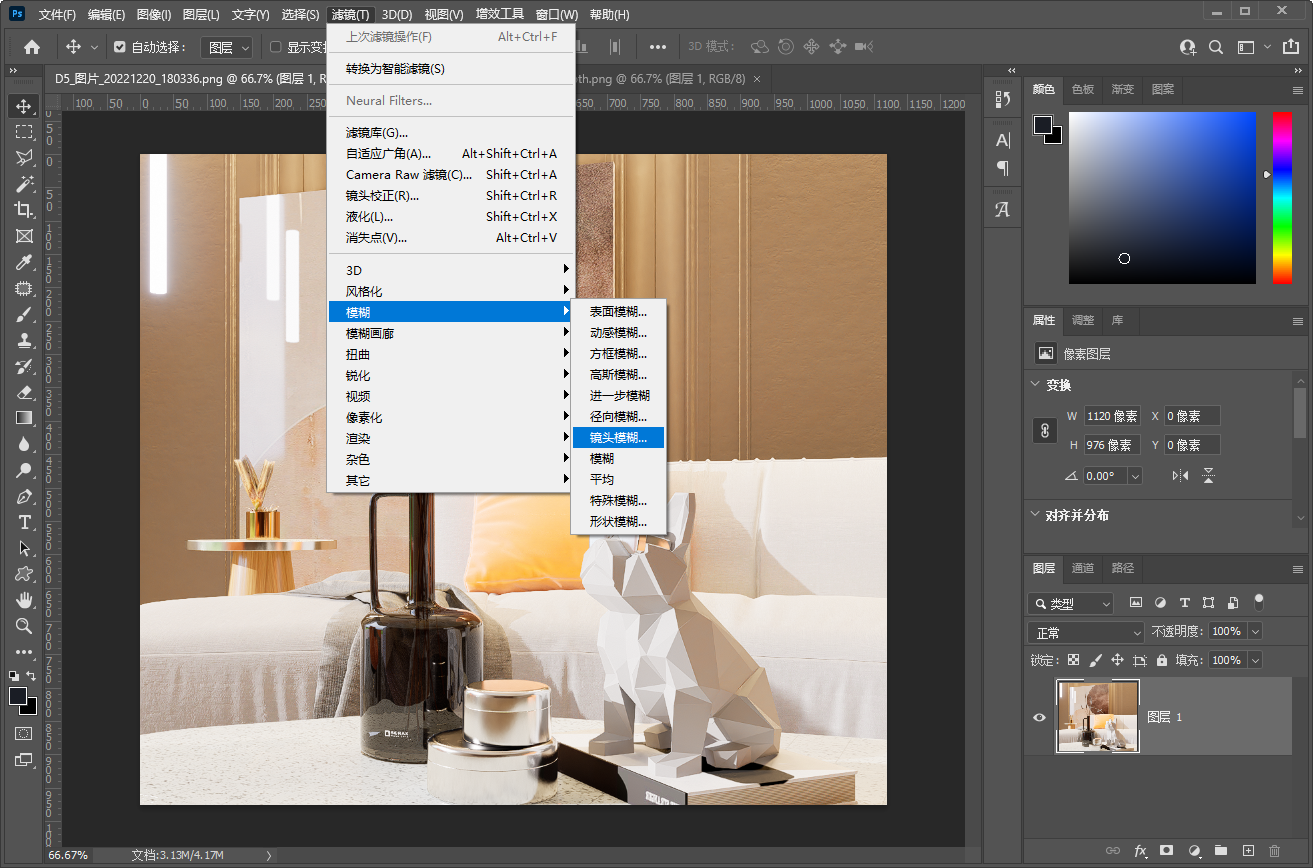The width and height of the screenshot is (1313, 868).
Task: Open the 图层 auto-select dropdown
Action: coord(227,47)
